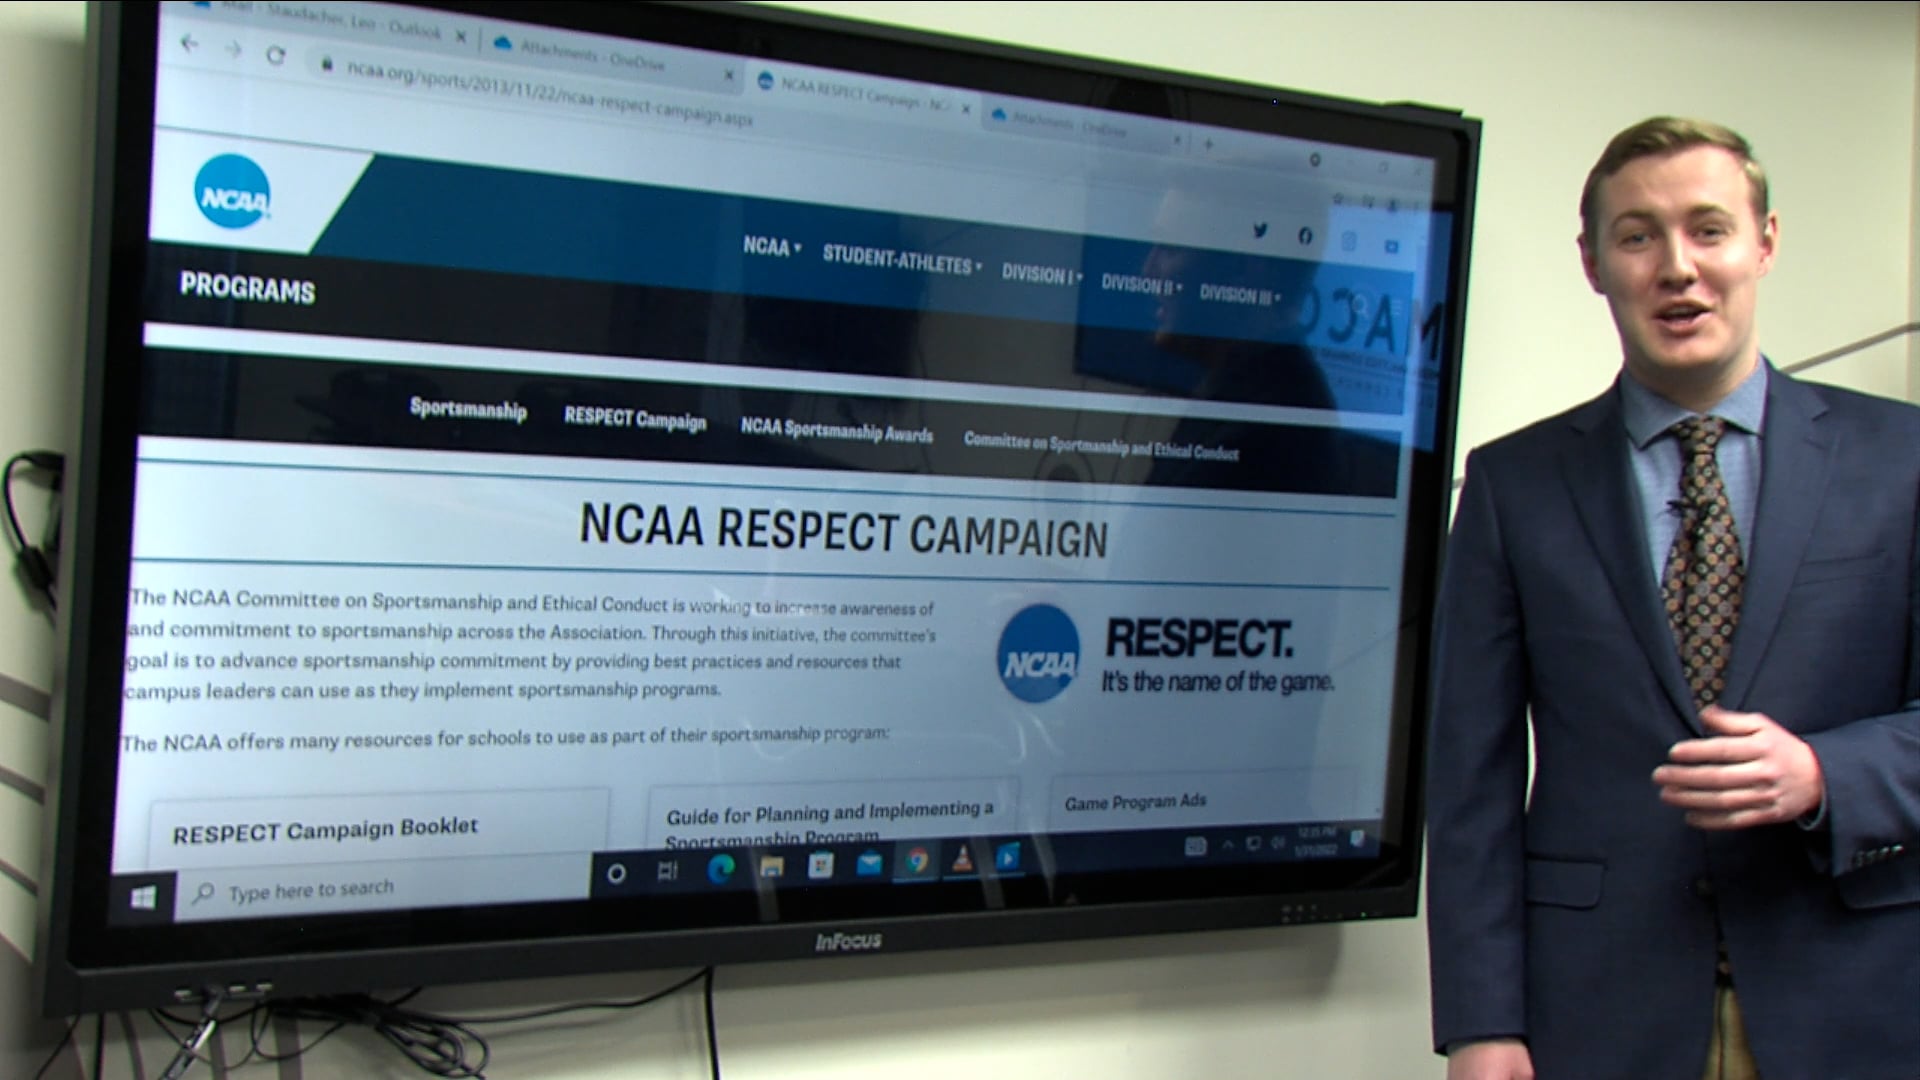Viewport: 1920px width, 1080px height.
Task: Expand the DIVISION II dropdown
Action: coord(1141,285)
